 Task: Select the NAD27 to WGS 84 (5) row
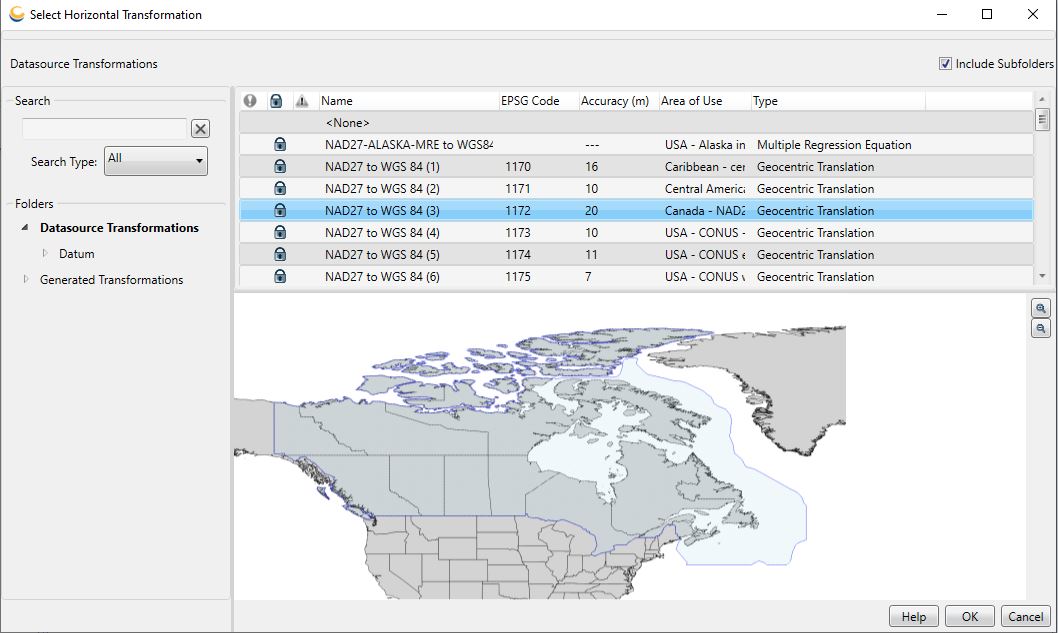point(636,254)
